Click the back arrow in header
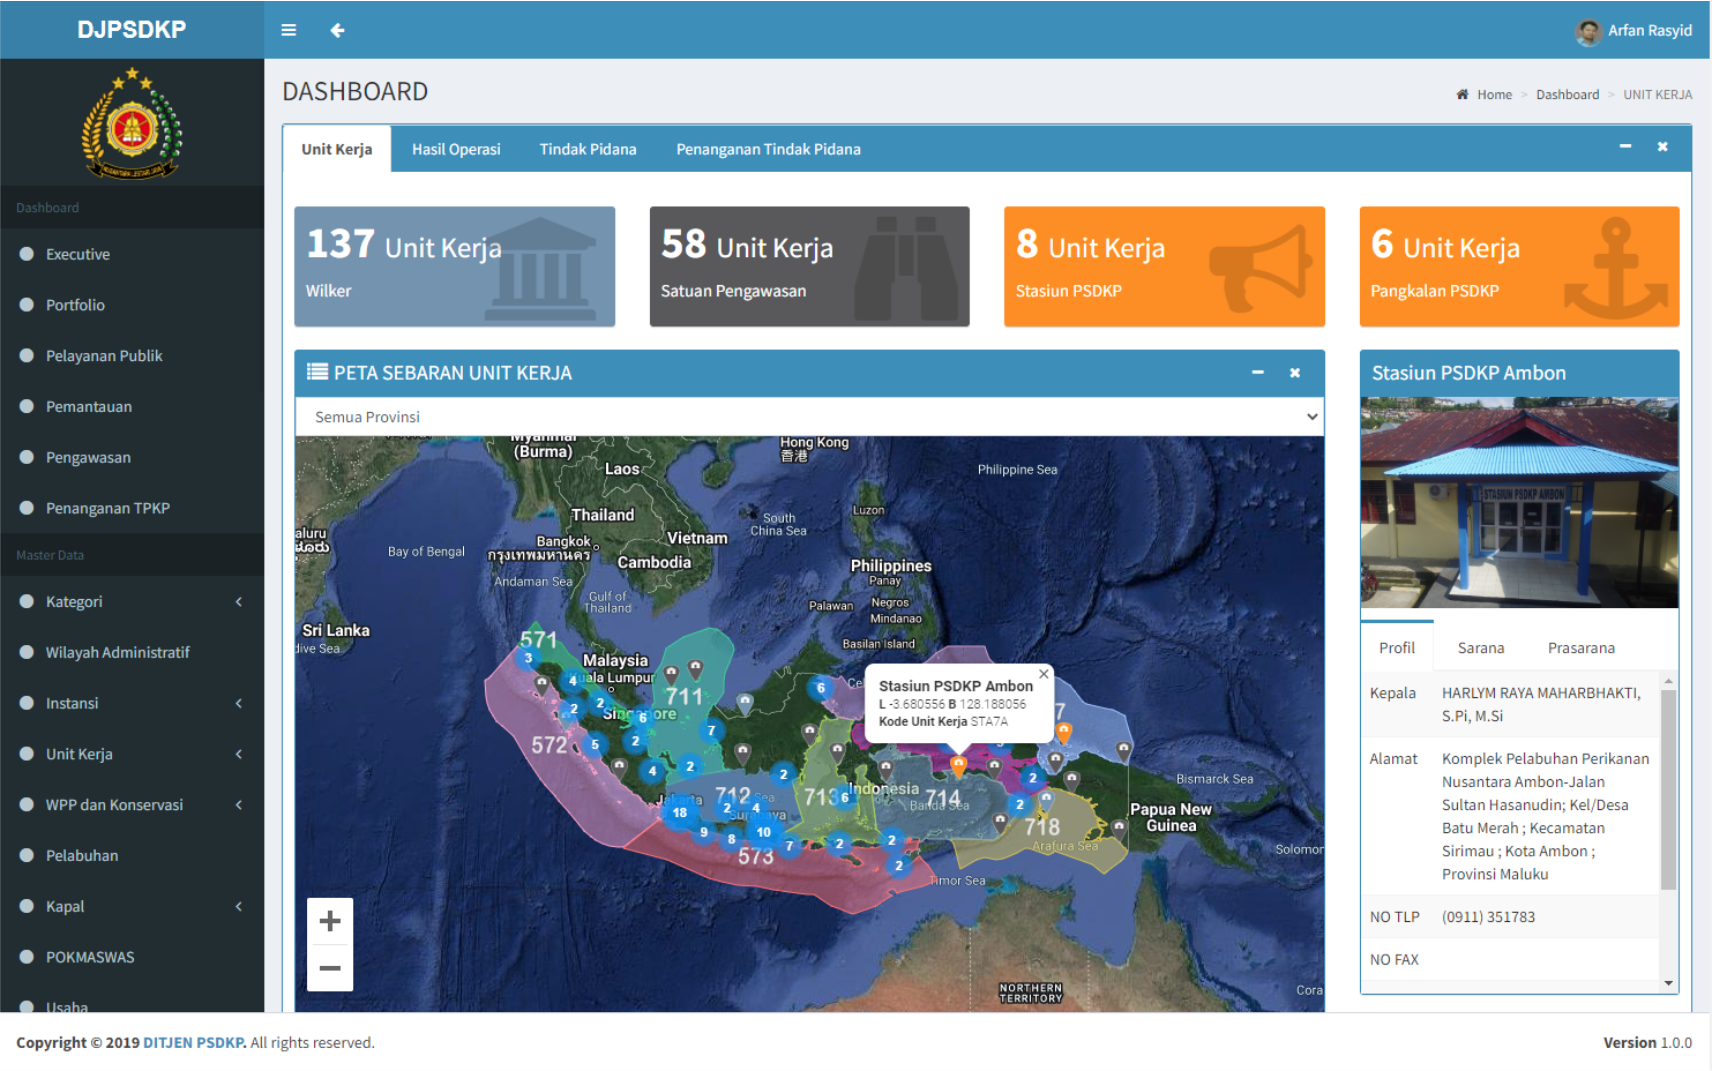 (337, 30)
